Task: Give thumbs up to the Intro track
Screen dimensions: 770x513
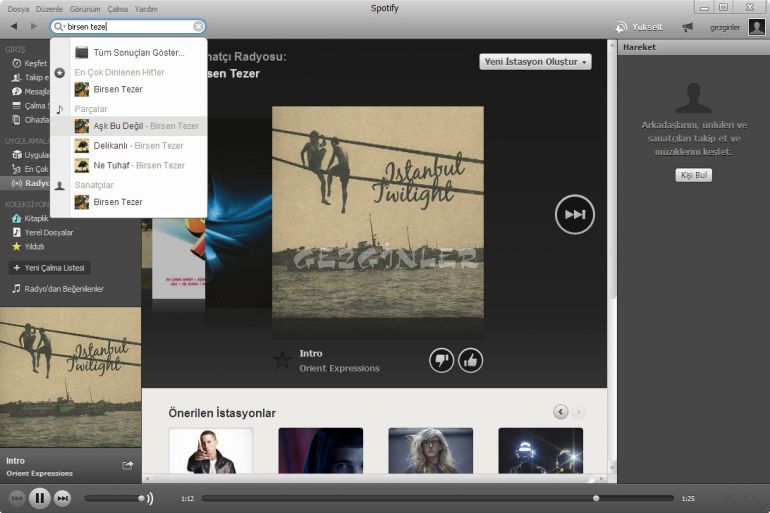Action: click(470, 360)
